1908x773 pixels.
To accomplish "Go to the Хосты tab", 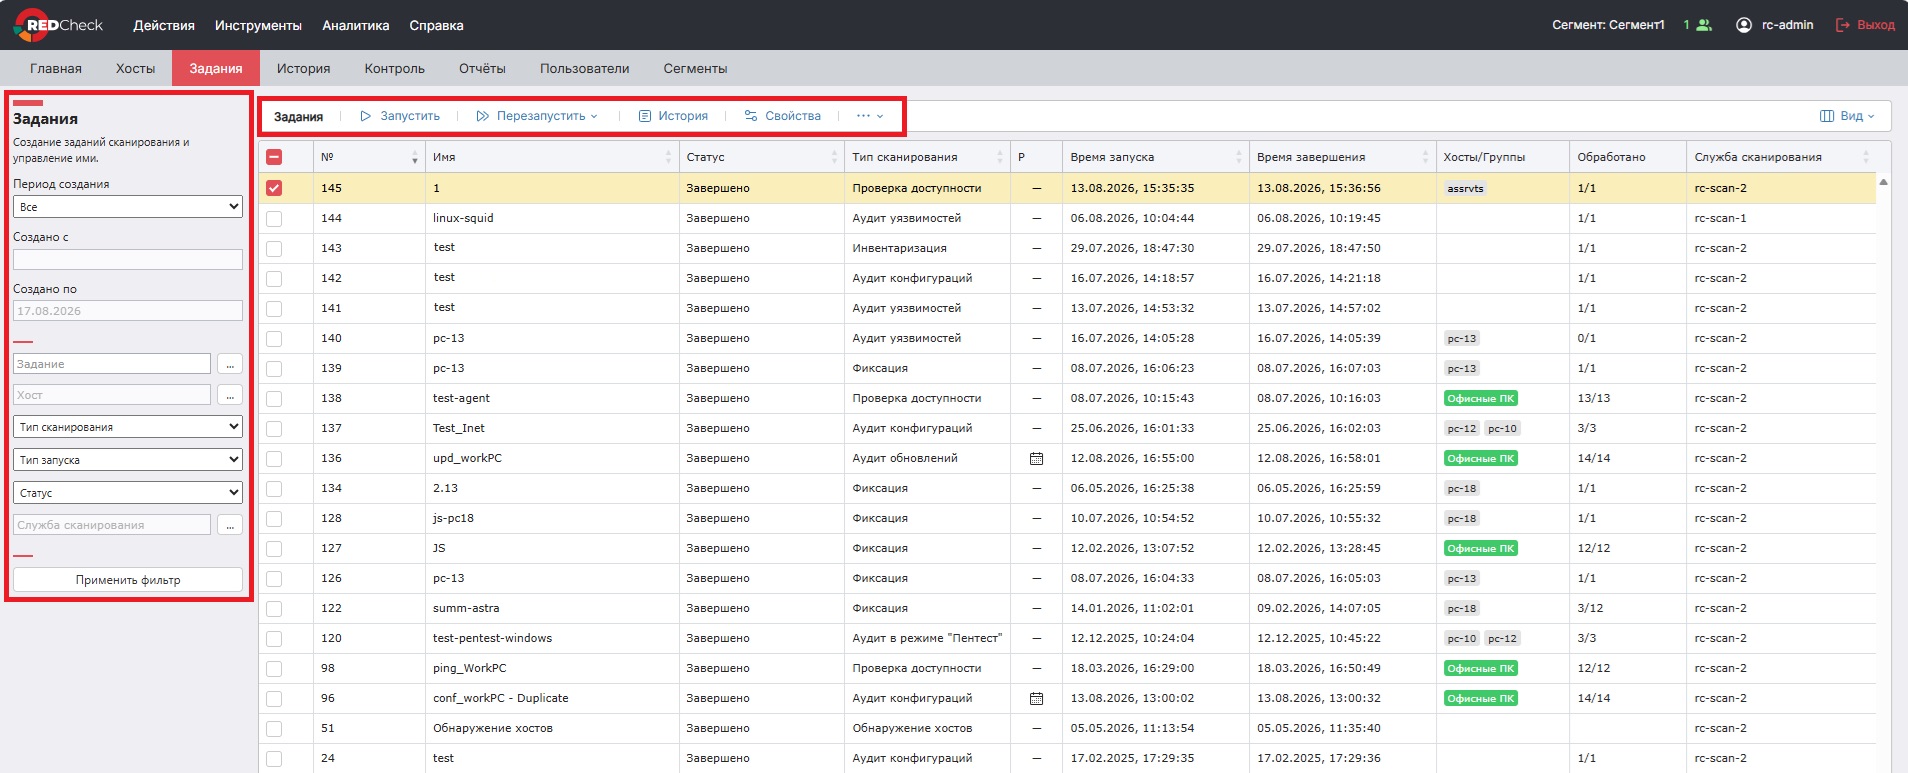I will click(x=135, y=68).
